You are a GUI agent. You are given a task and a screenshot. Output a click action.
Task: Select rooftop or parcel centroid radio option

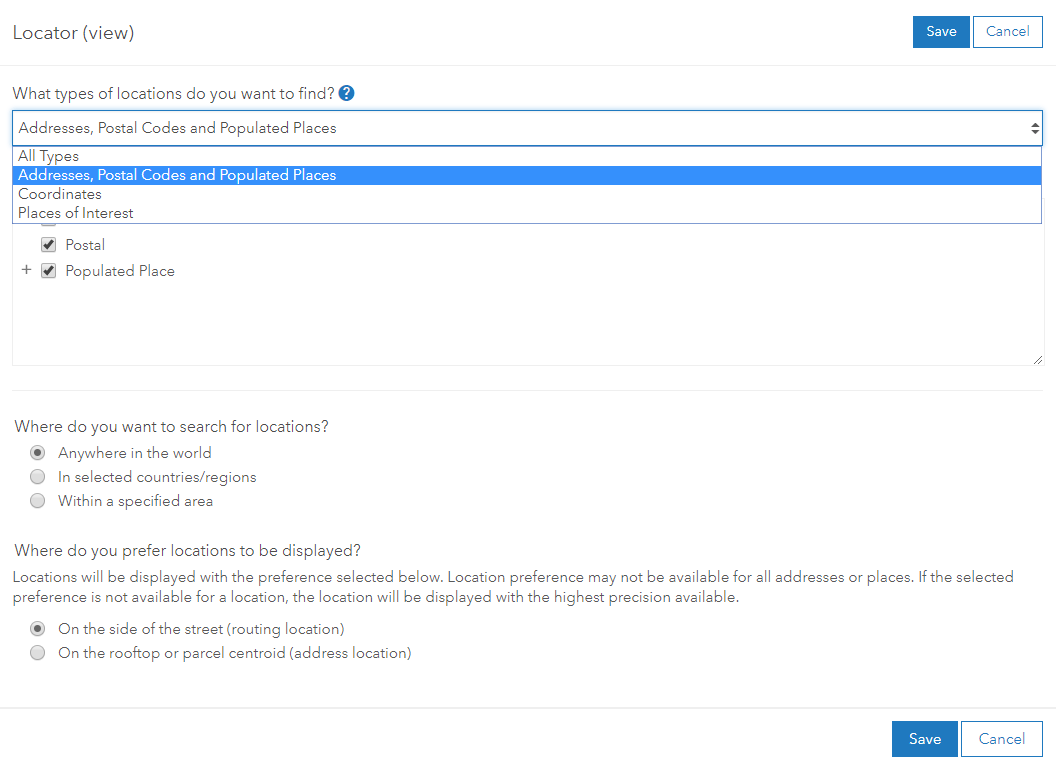(38, 653)
